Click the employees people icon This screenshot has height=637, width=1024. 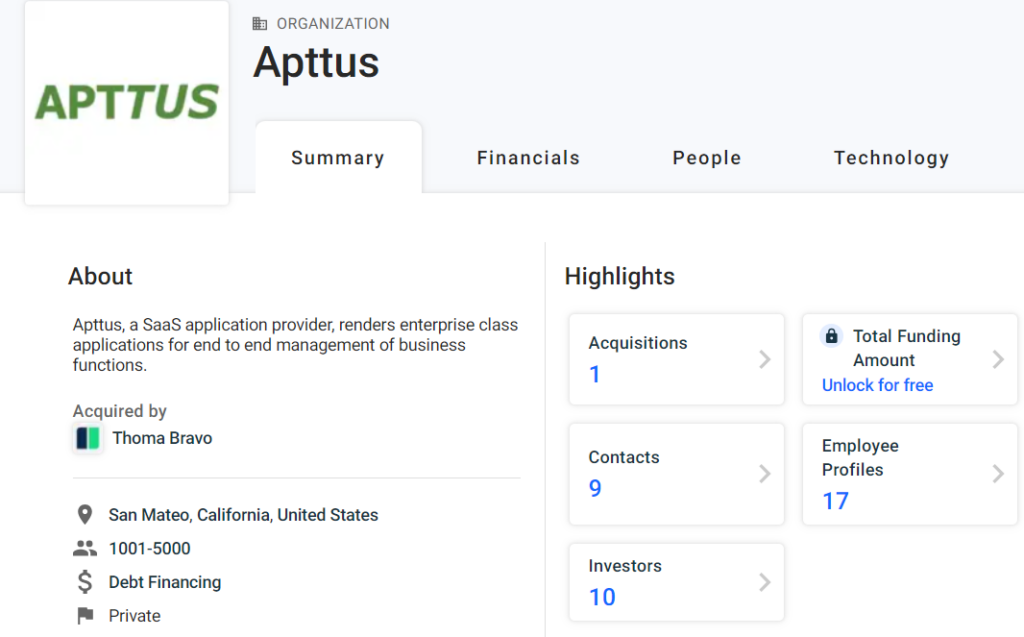point(85,548)
